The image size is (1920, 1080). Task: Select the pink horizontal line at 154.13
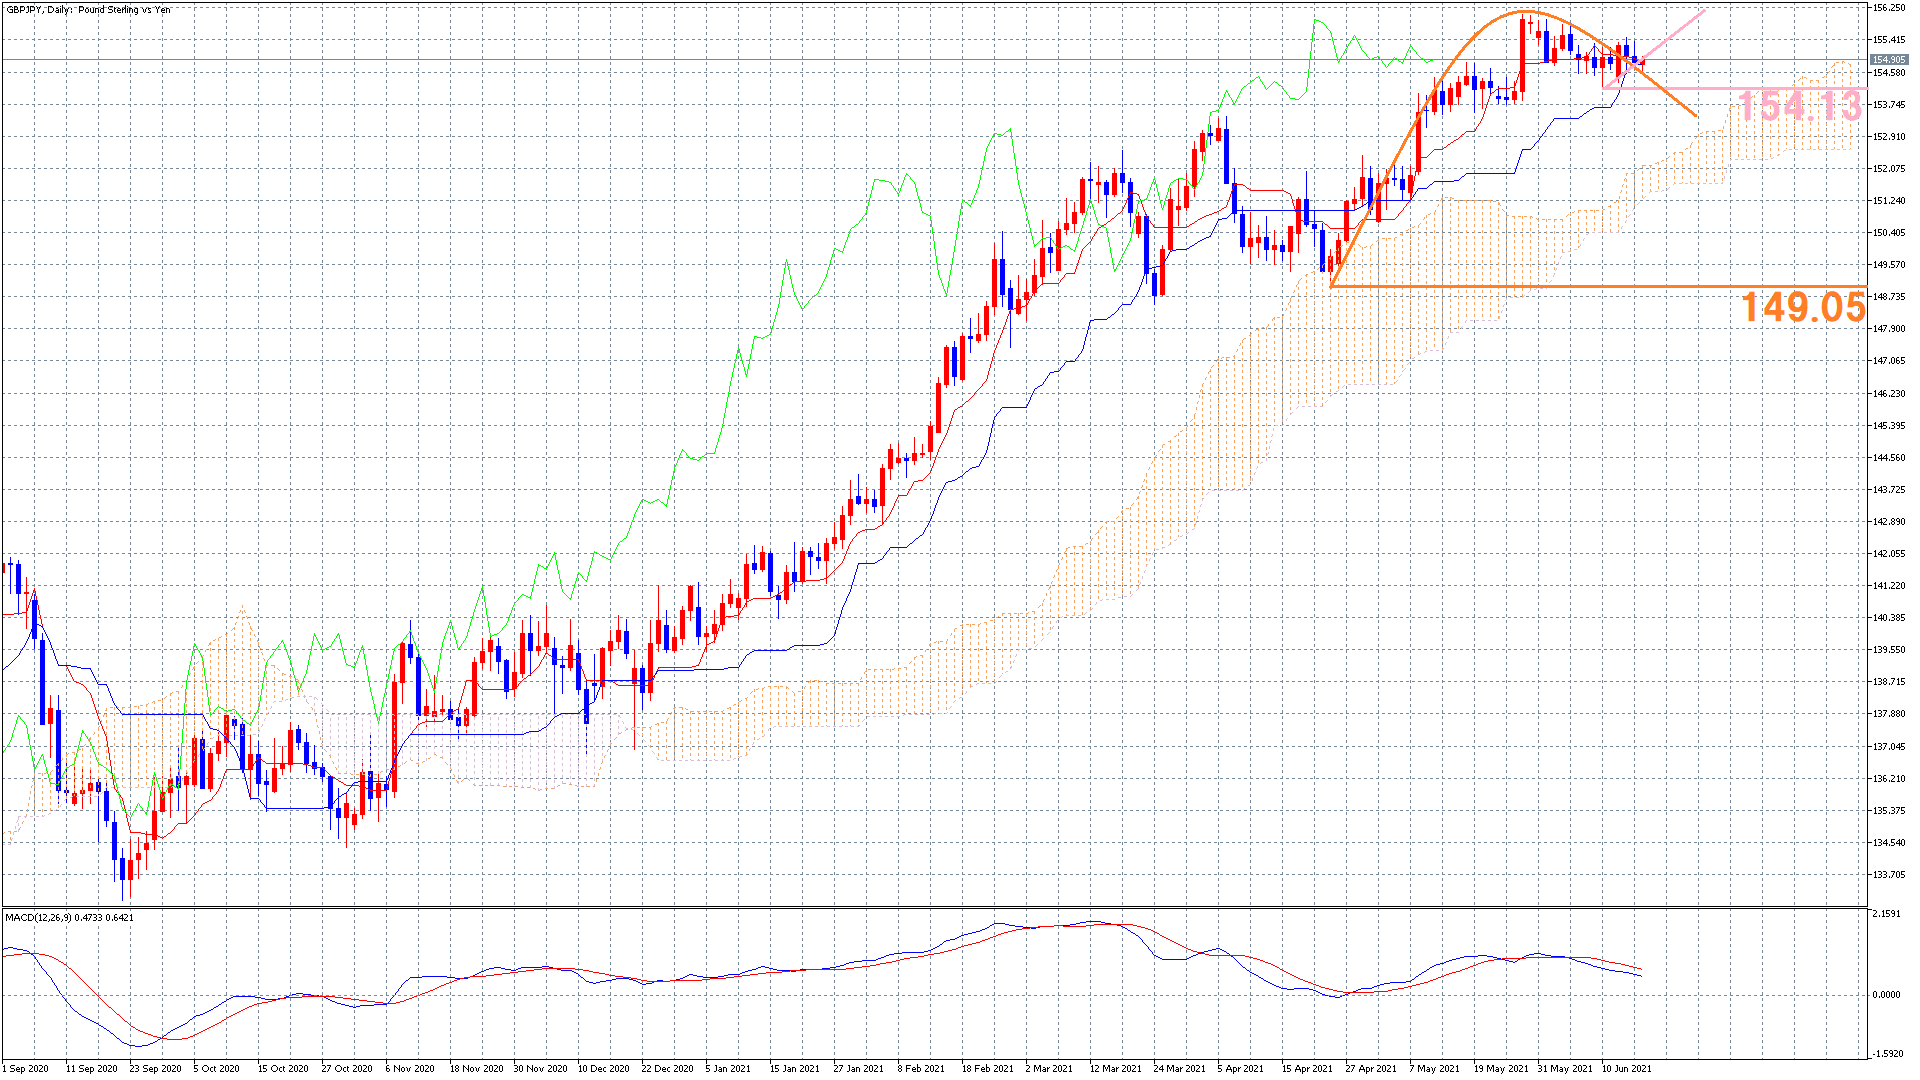(x=1733, y=88)
